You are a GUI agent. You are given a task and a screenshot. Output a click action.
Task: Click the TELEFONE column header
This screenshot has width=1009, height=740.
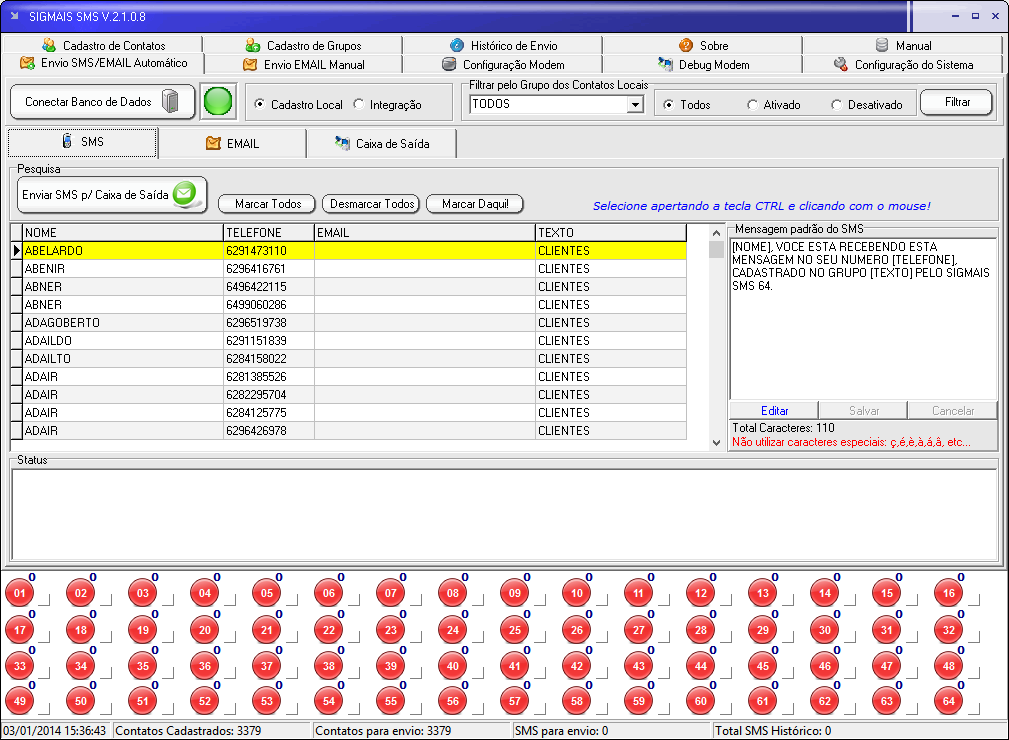pos(268,232)
